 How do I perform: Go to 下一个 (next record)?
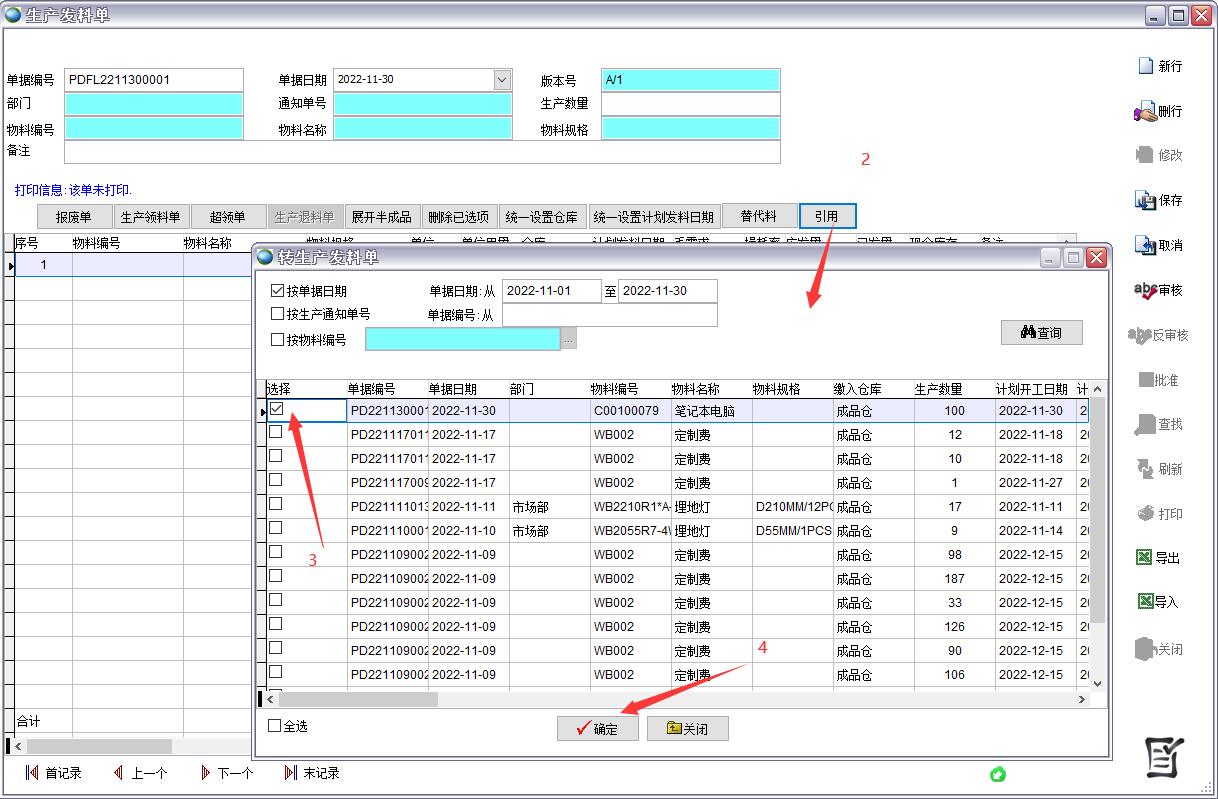click(205, 773)
